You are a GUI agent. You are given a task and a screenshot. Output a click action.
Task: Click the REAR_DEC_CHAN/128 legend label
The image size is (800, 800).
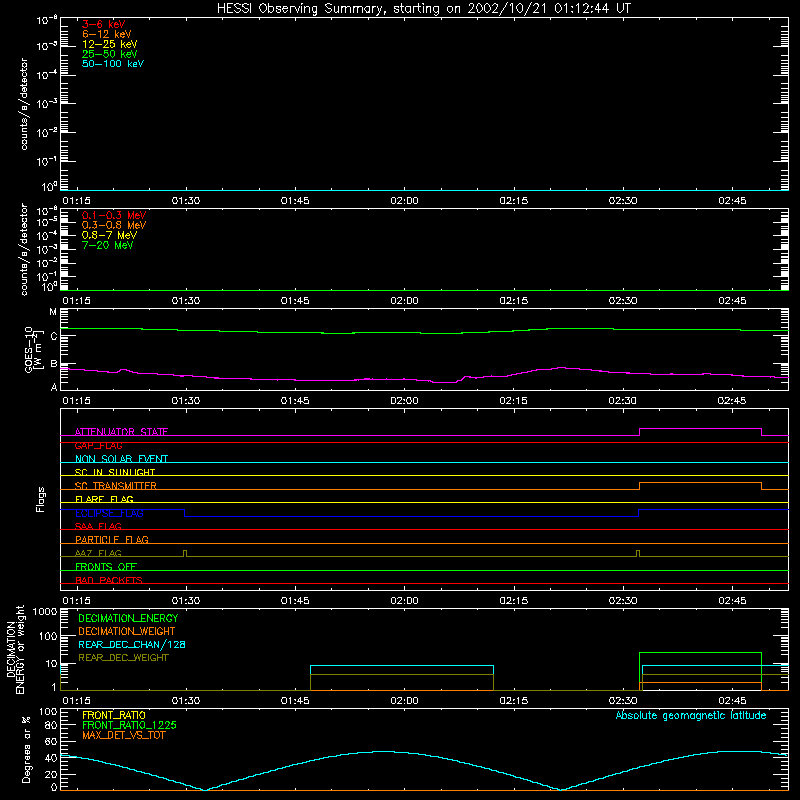point(132,645)
